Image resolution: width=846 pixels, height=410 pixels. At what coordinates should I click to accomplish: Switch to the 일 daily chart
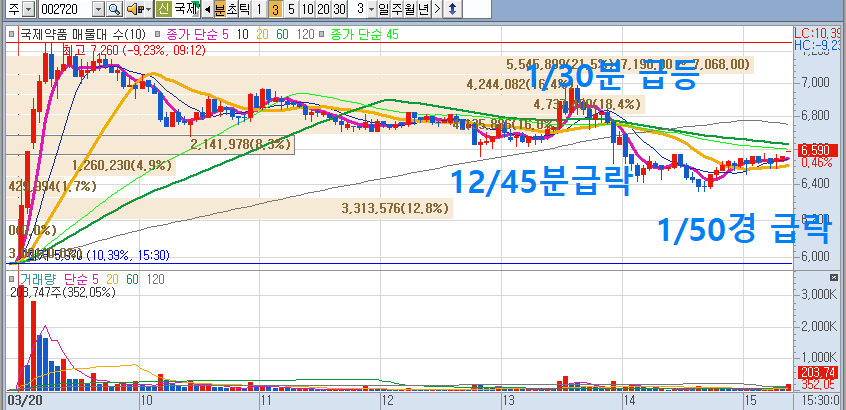(x=384, y=9)
